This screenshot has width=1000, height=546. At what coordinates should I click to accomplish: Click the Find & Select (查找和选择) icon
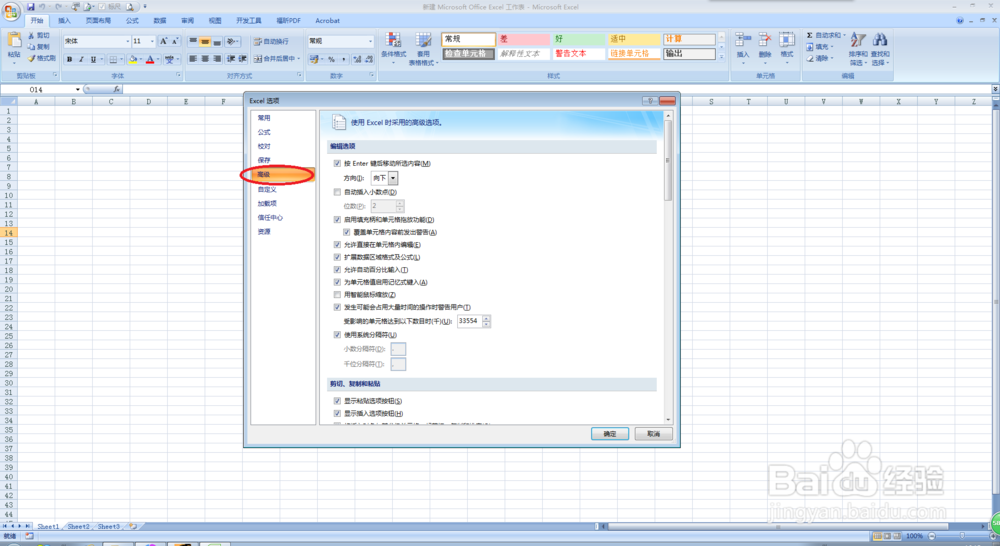[880, 41]
